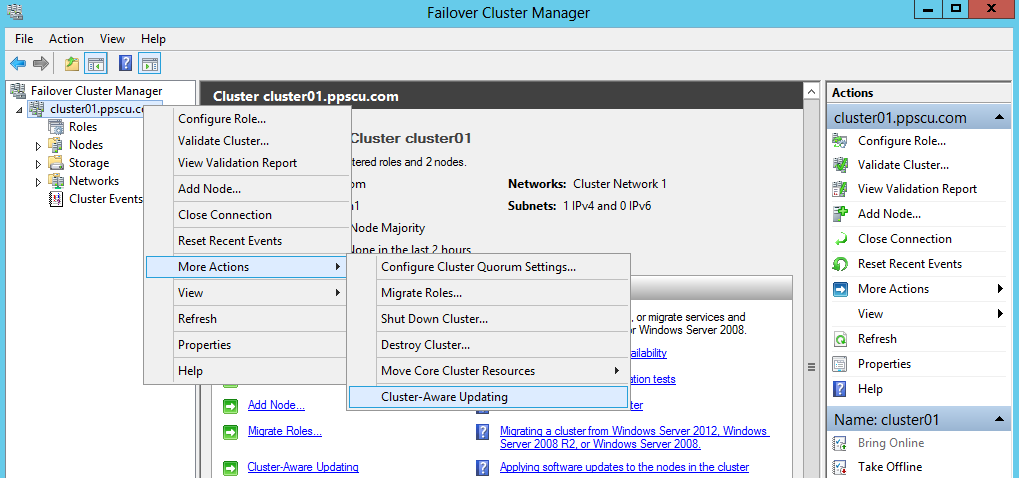Viewport: 1019px width, 478px height.
Task: Click the blue Help toolbar icon
Action: point(125,63)
